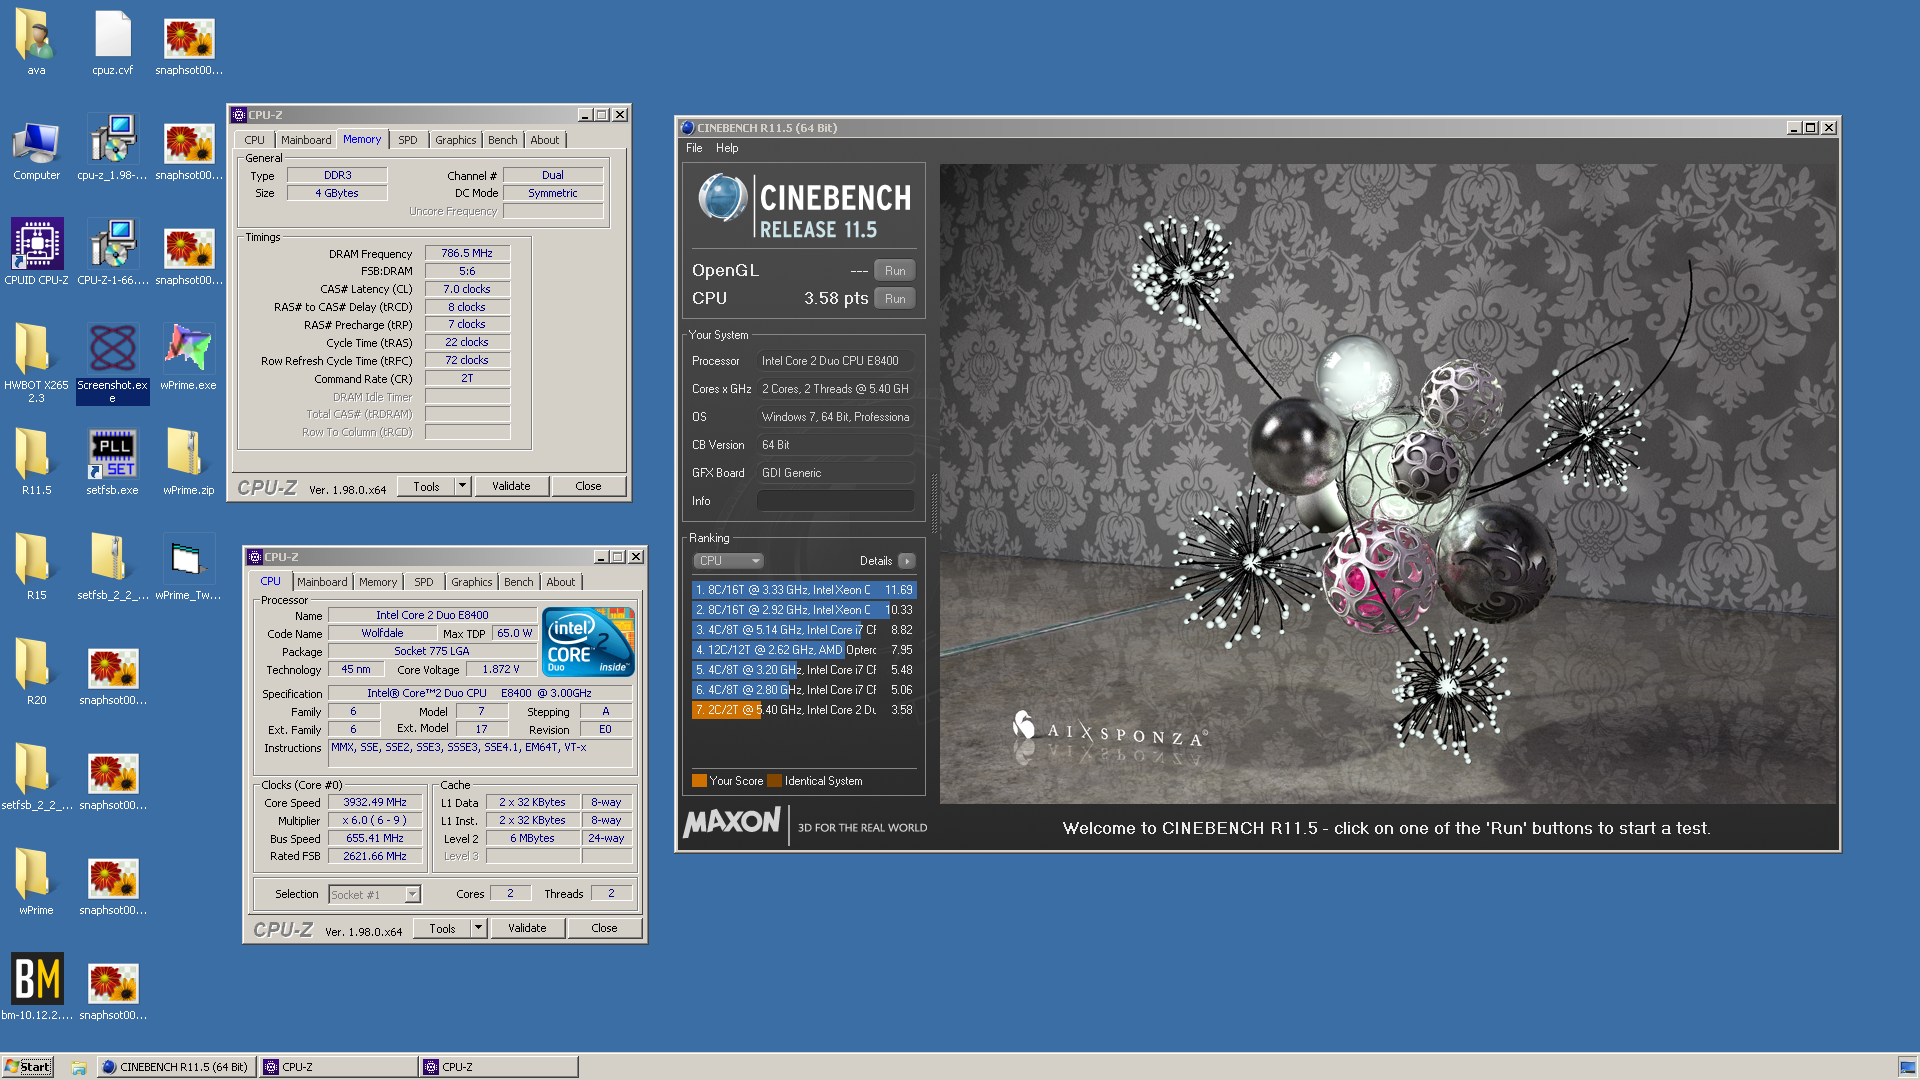Open Windows Explorer quick launch icon
This screenshot has width=1920, height=1080.
coord(78,1067)
